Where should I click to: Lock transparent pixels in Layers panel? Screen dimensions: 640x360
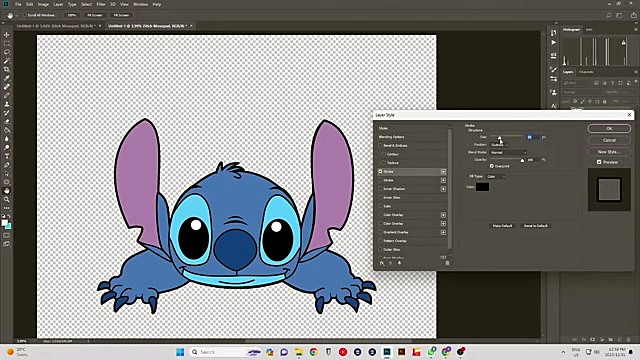575,101
